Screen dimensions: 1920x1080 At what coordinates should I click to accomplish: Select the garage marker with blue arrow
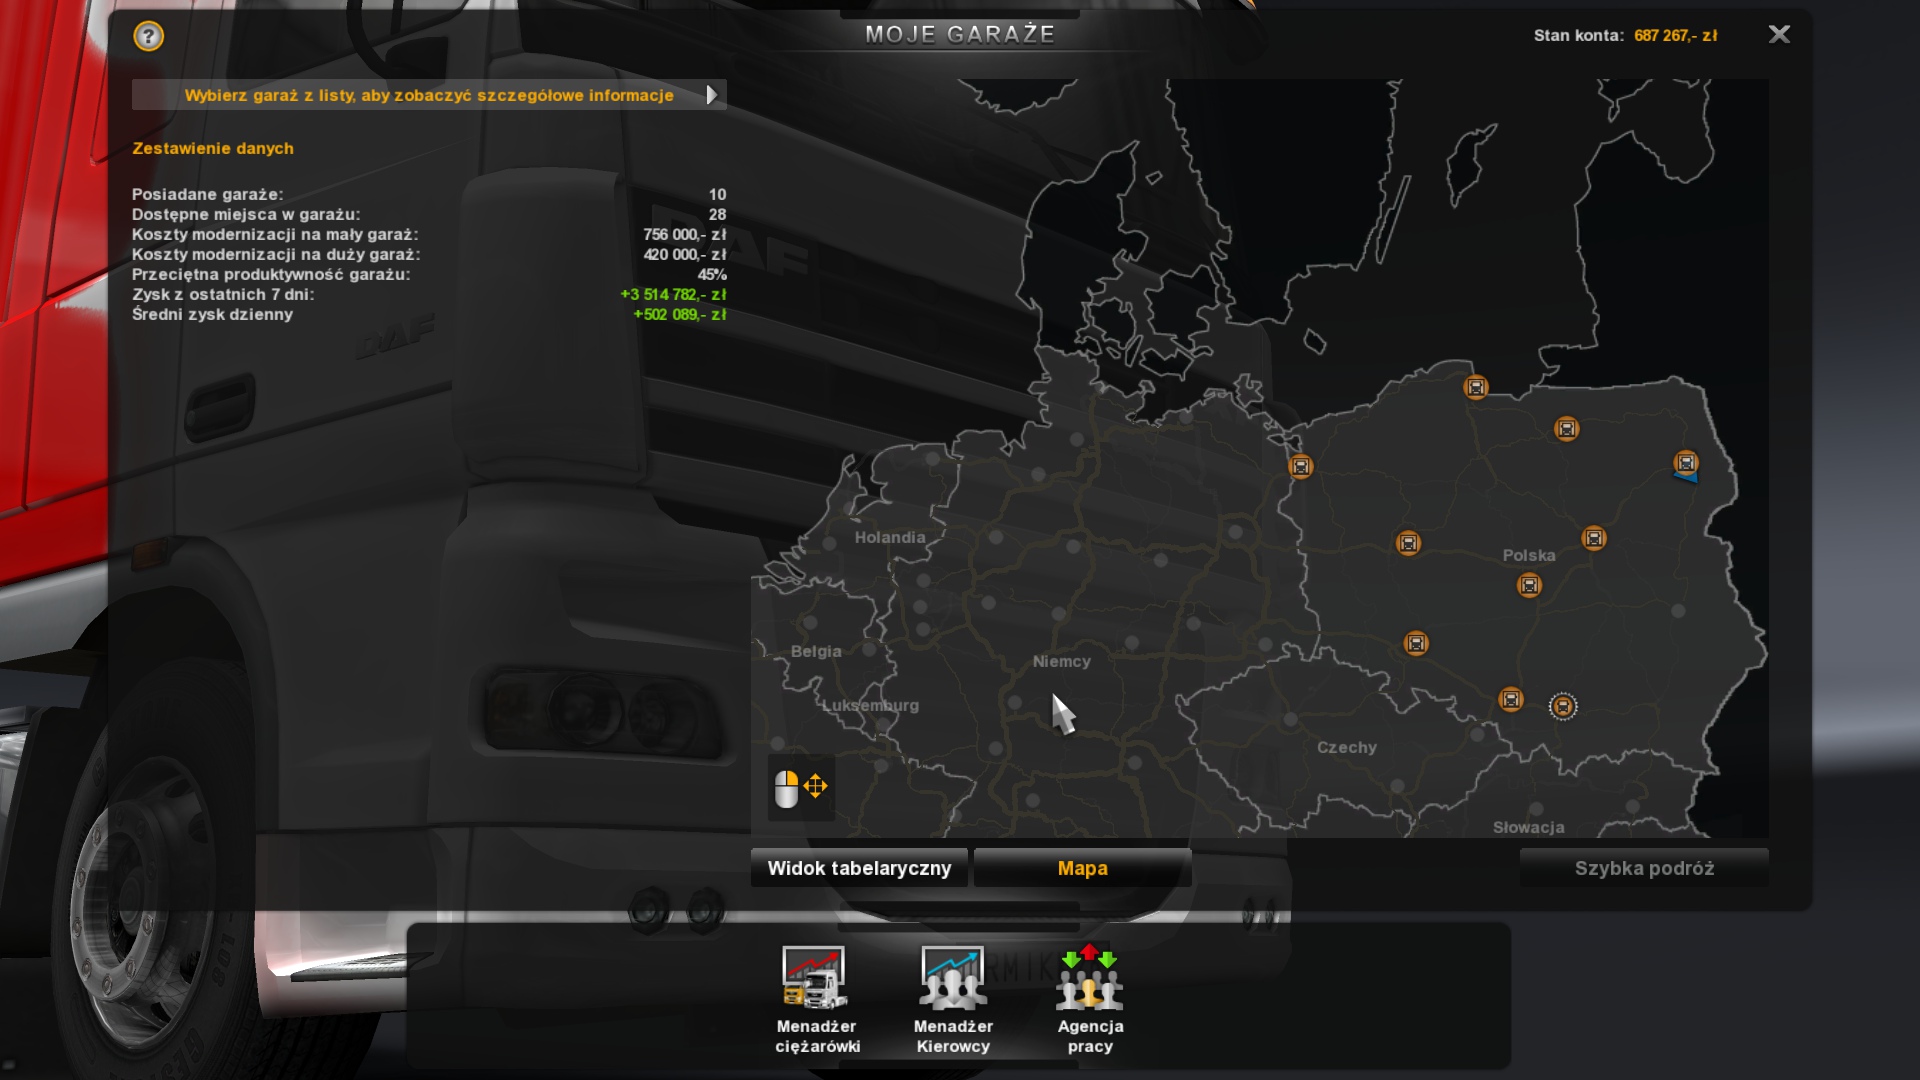pyautogui.click(x=1686, y=463)
